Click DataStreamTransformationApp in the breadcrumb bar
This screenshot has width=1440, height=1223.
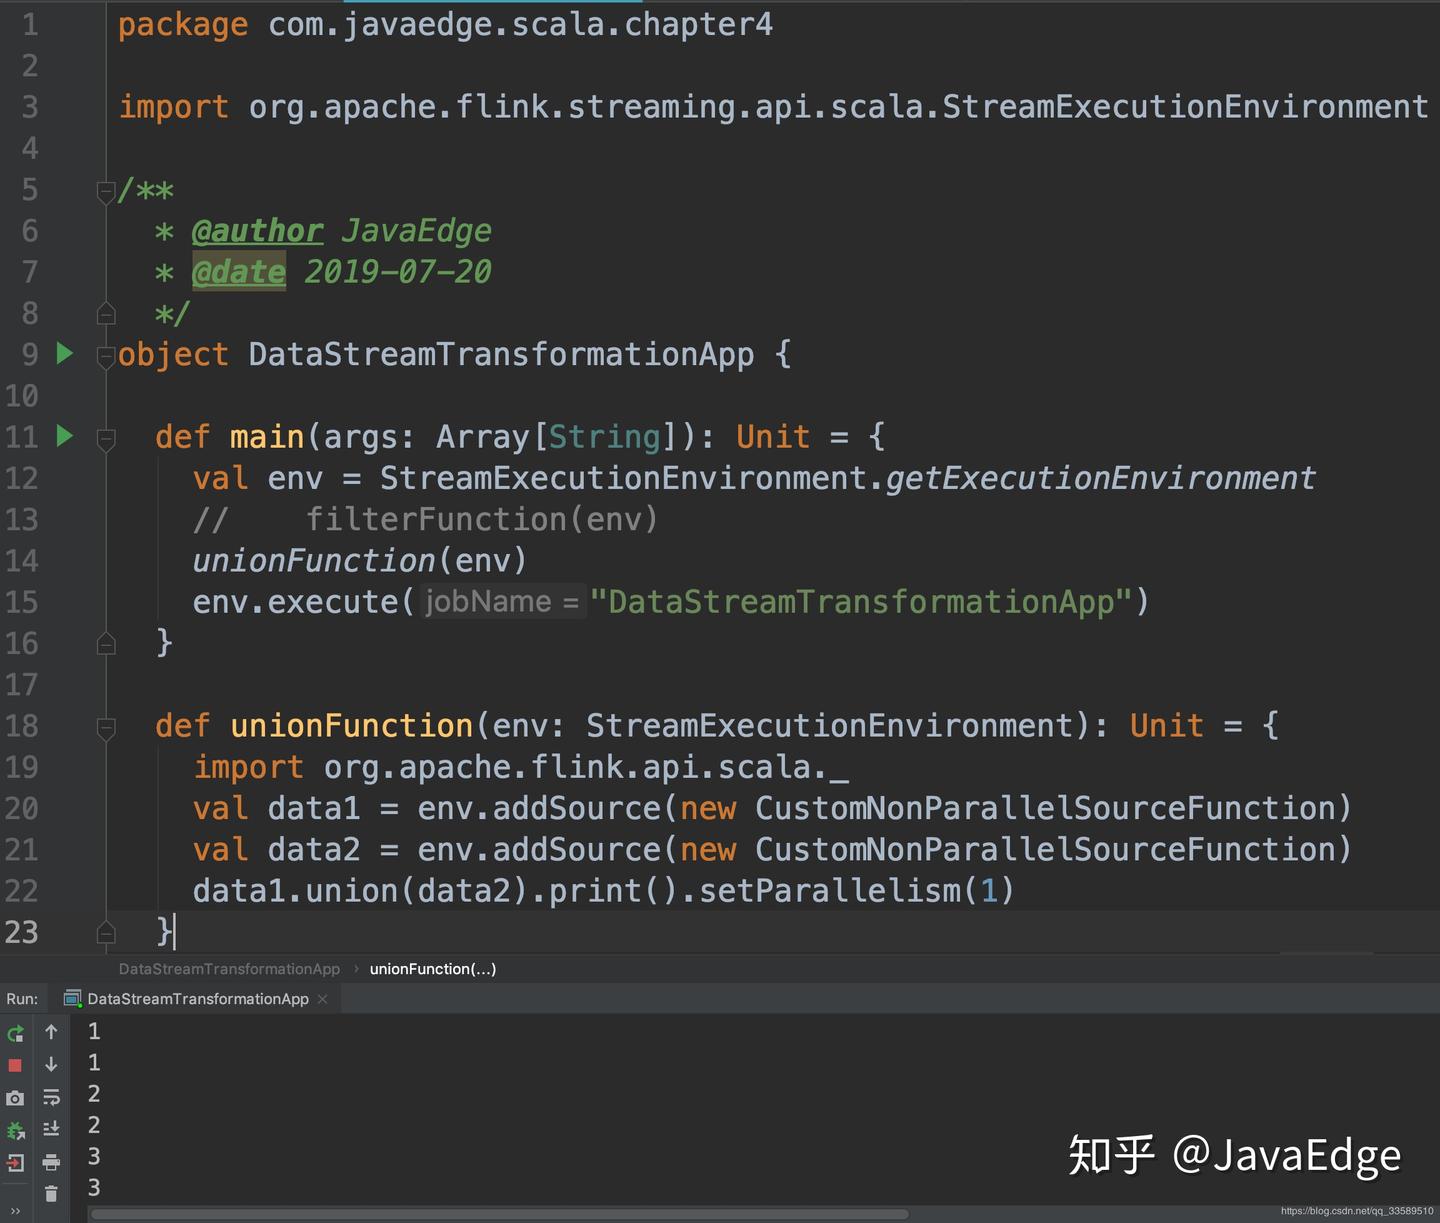pos(229,969)
